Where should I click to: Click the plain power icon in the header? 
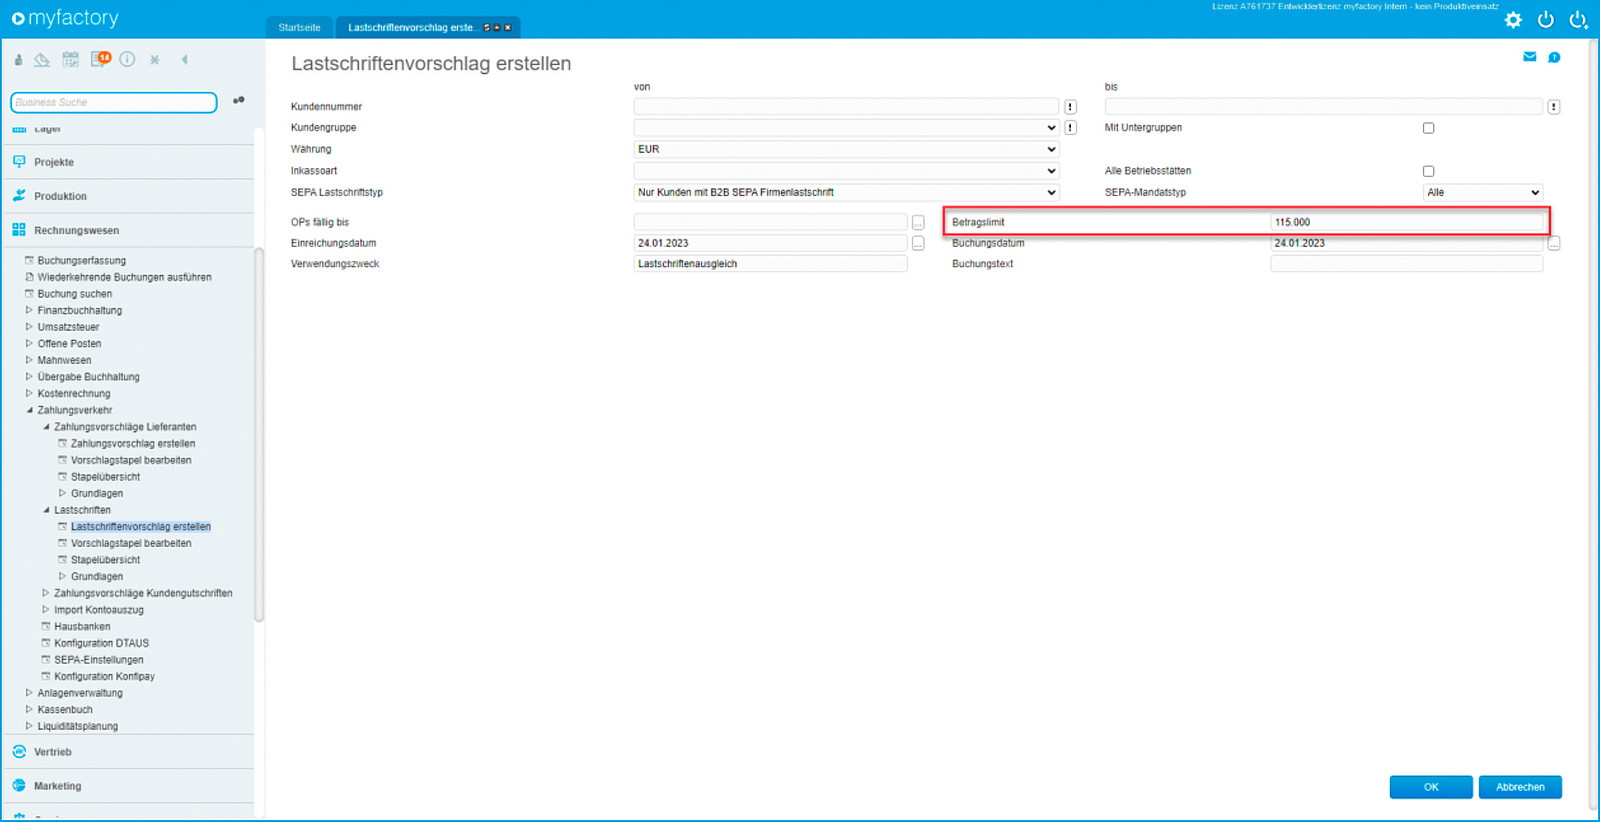coord(1546,20)
